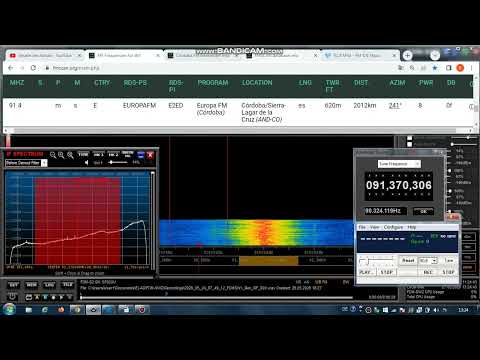Click the third playback bar icon
The height and width of the screenshot is (360, 480).
45,297
